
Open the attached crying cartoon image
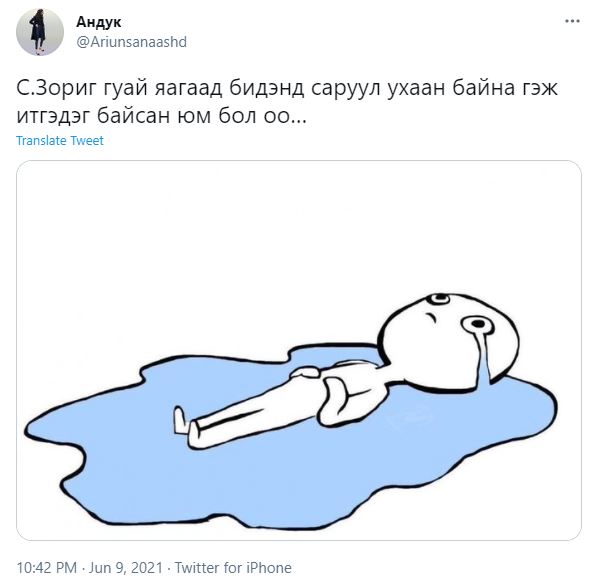299,350
